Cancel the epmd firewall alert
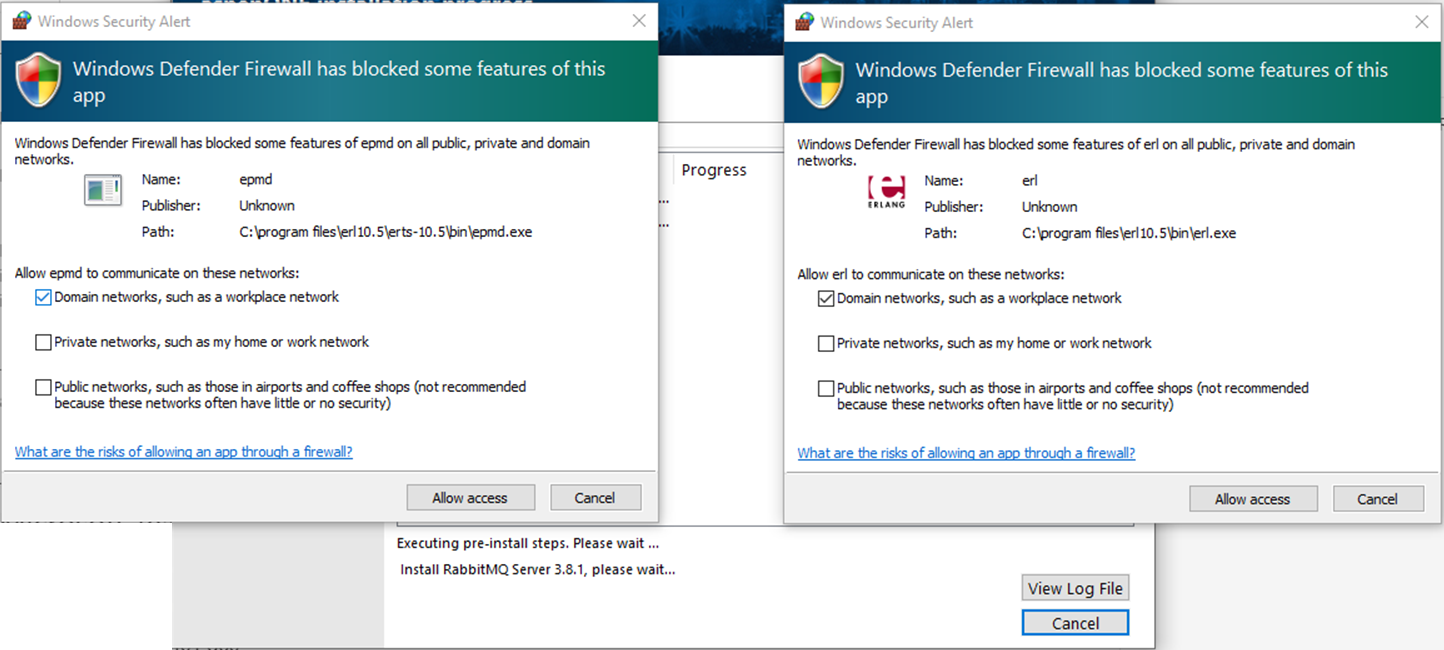The image size is (1444, 650). pos(594,498)
